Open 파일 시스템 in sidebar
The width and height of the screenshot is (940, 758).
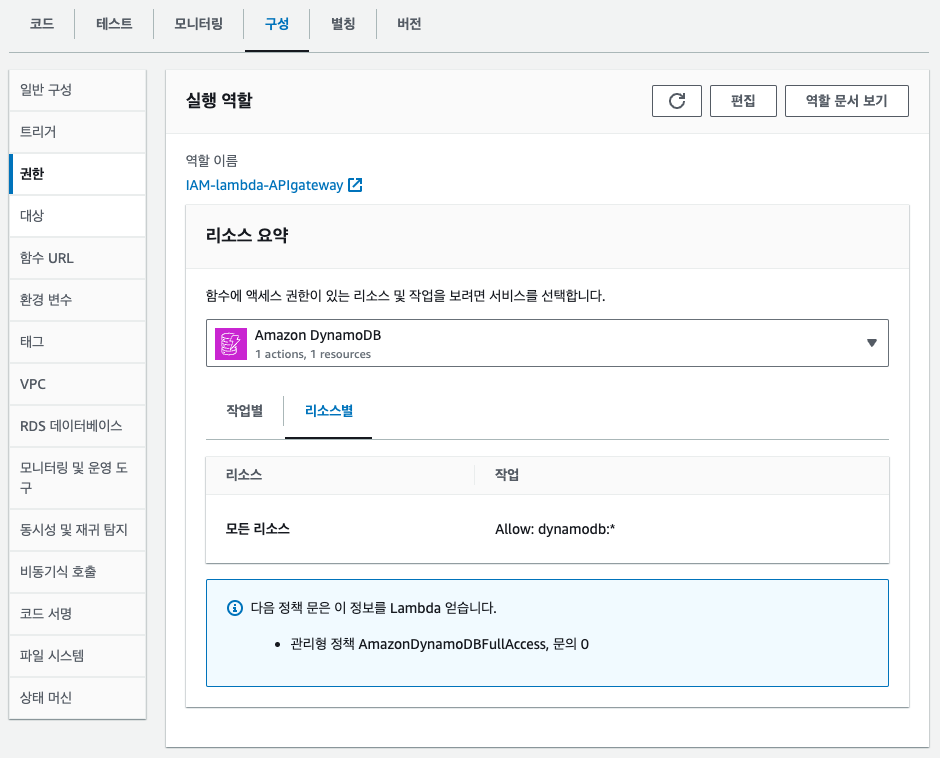tap(77, 655)
